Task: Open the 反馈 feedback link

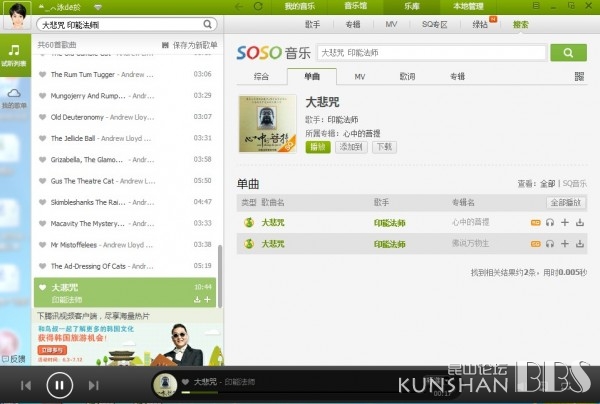Action: [14, 358]
